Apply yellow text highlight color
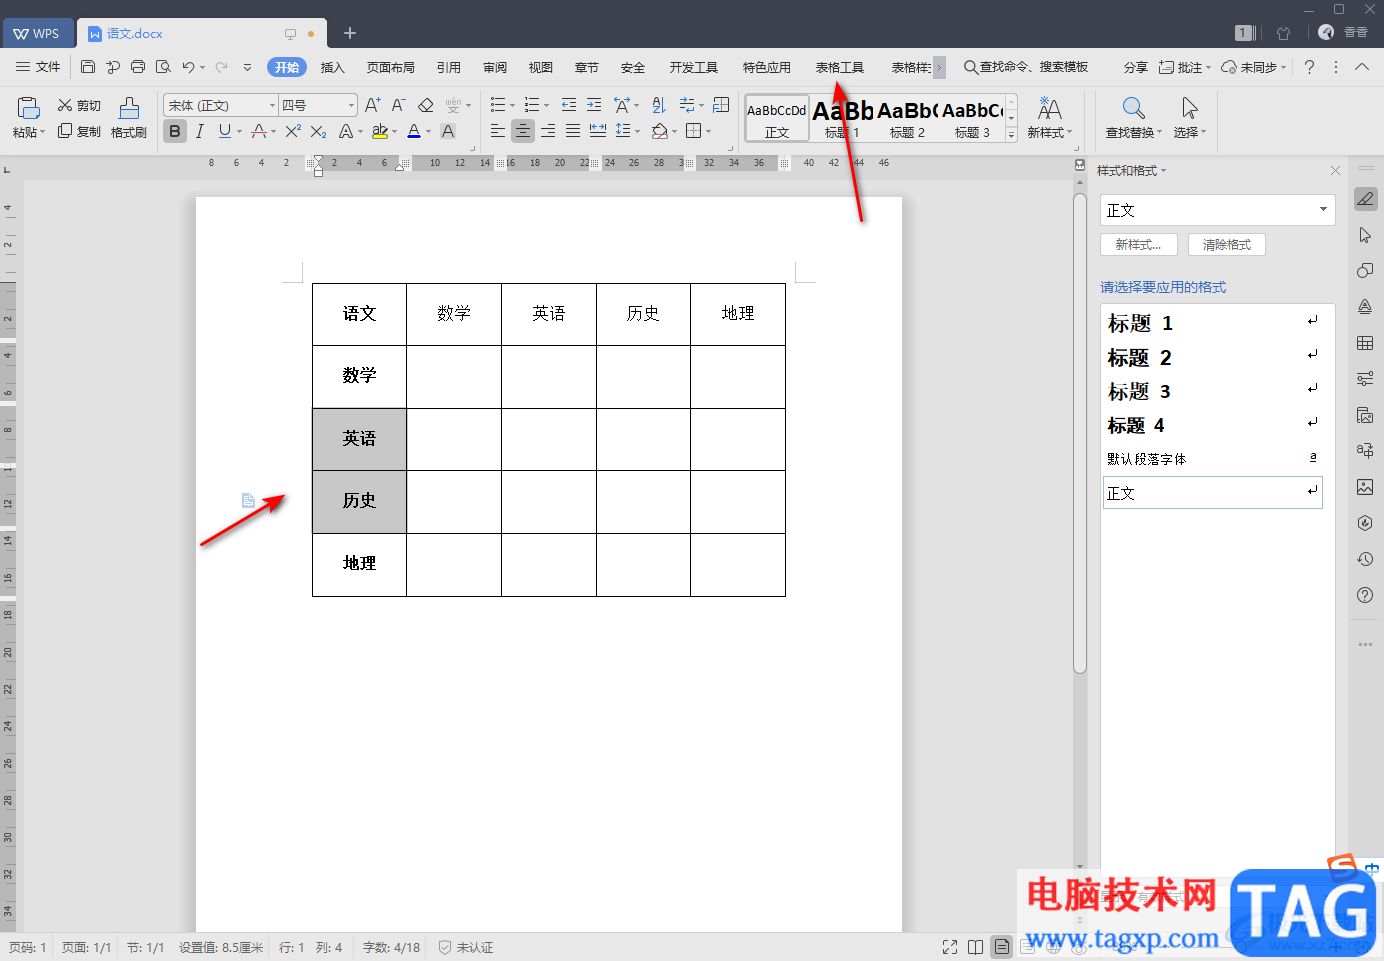 [379, 131]
